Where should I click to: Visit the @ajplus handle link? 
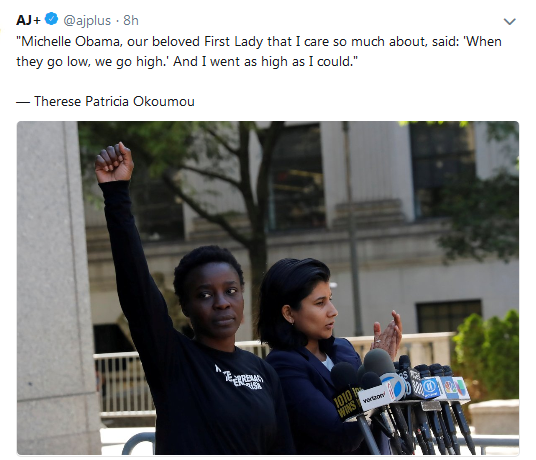point(87,21)
